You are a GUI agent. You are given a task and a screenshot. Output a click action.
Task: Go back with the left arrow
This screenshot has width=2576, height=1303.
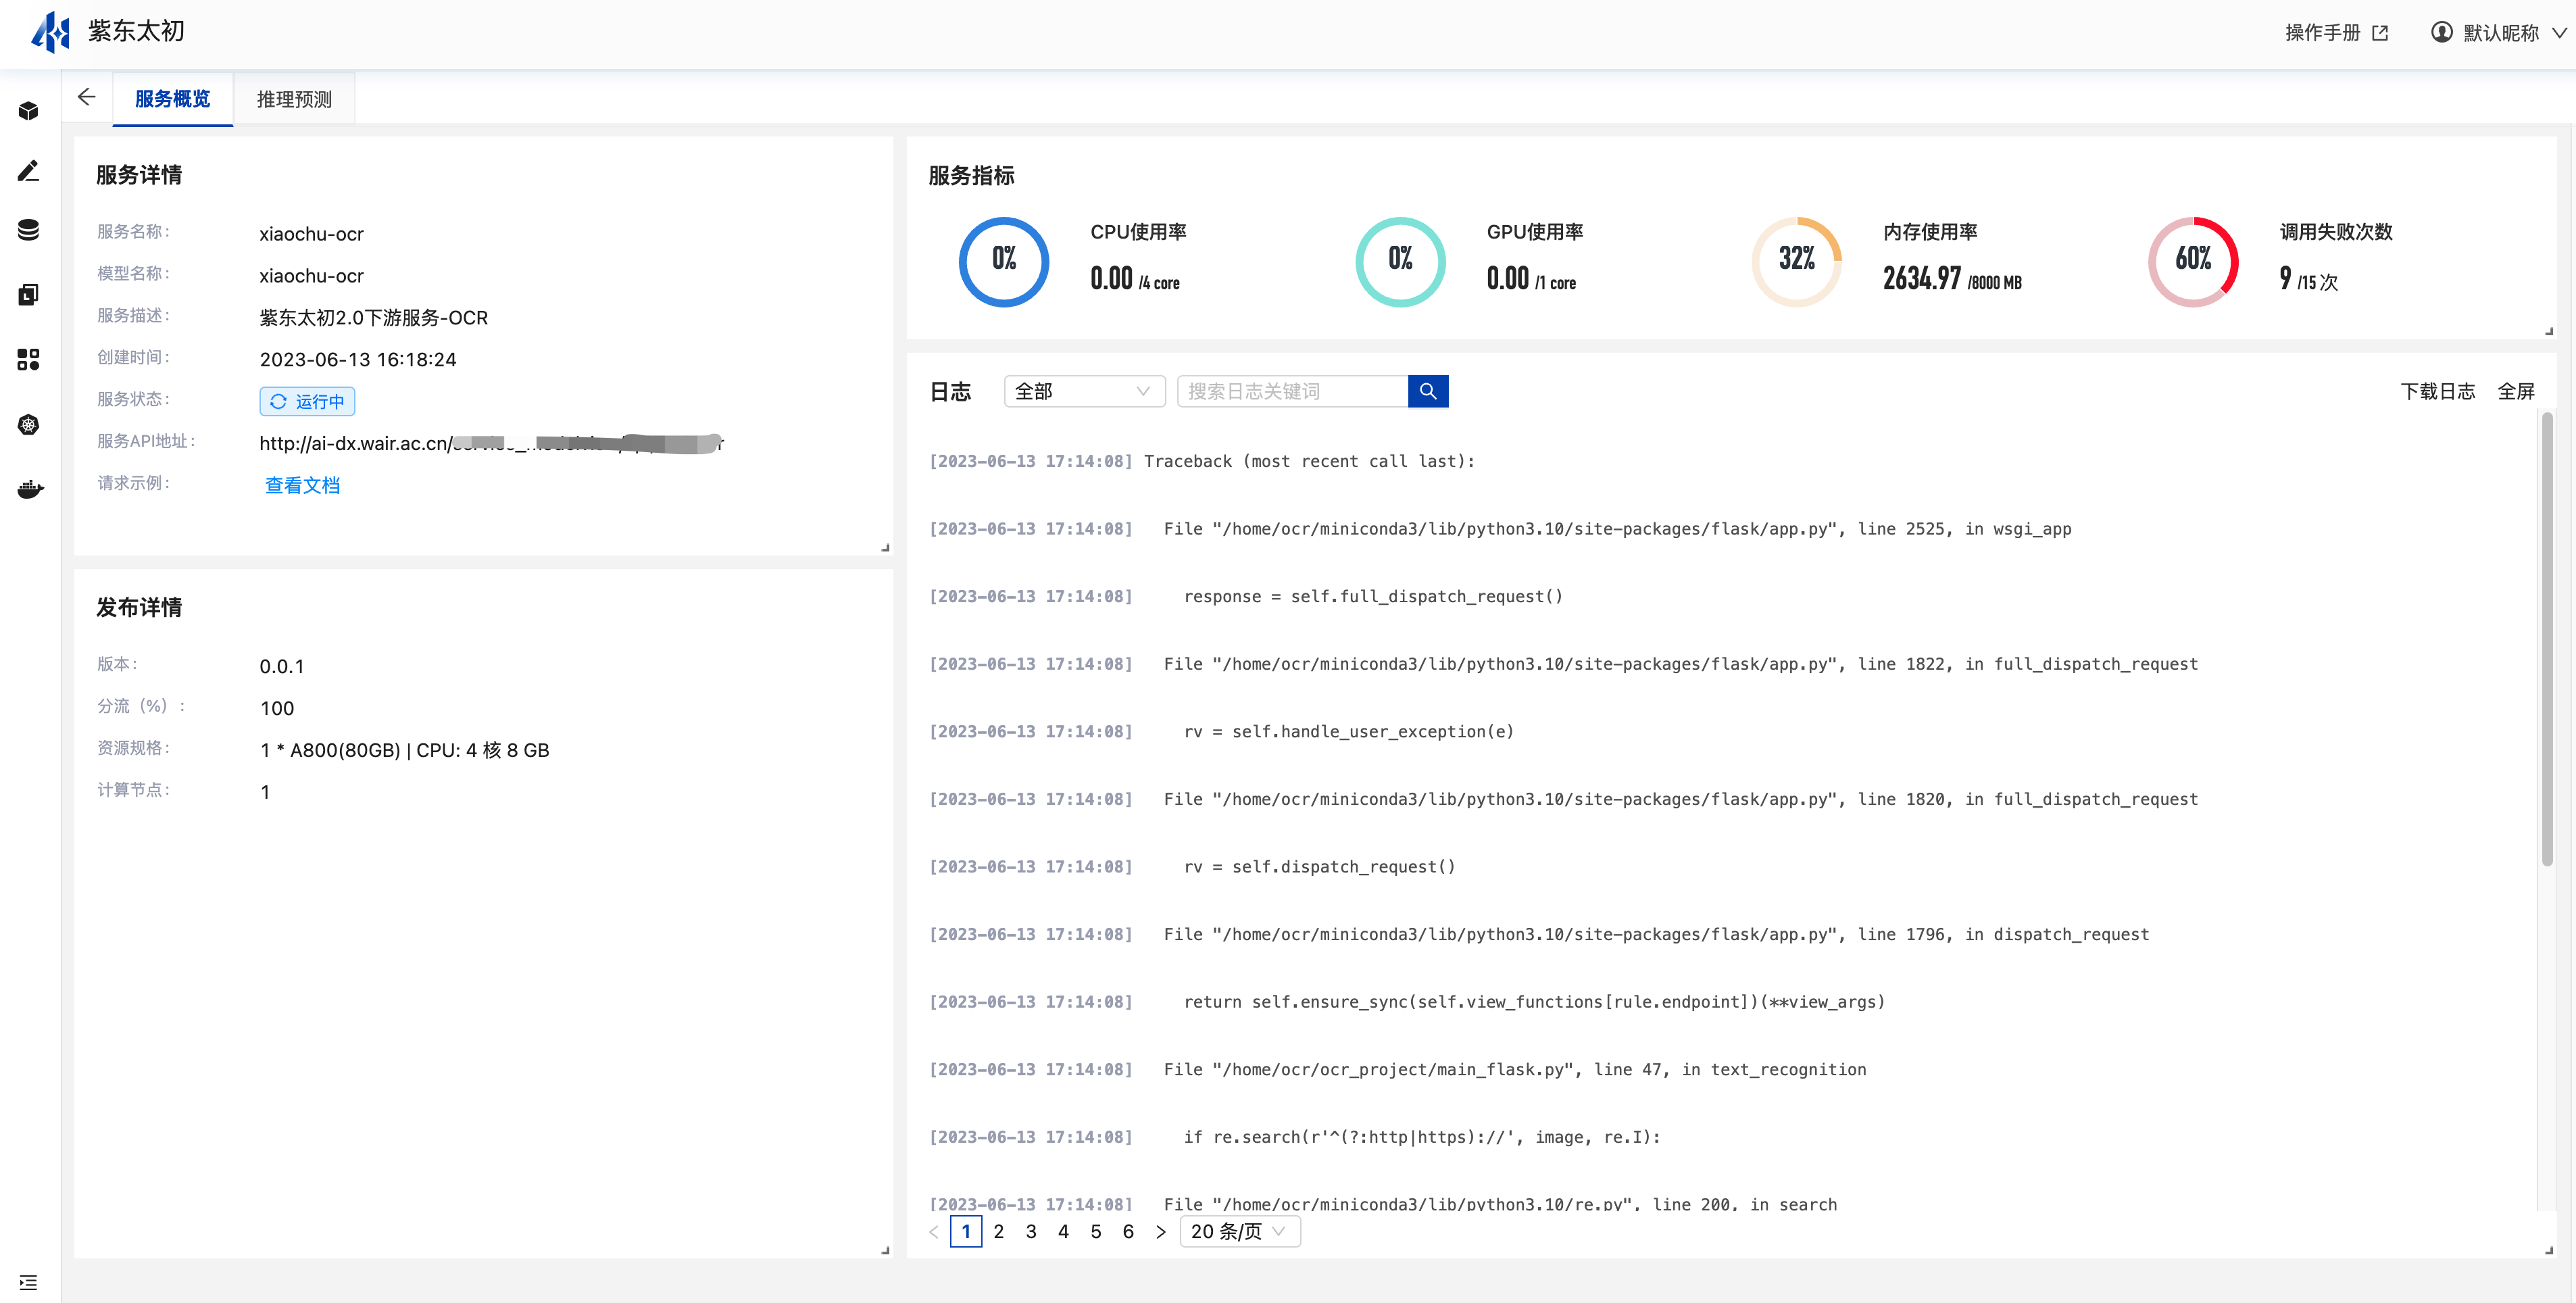(86, 97)
